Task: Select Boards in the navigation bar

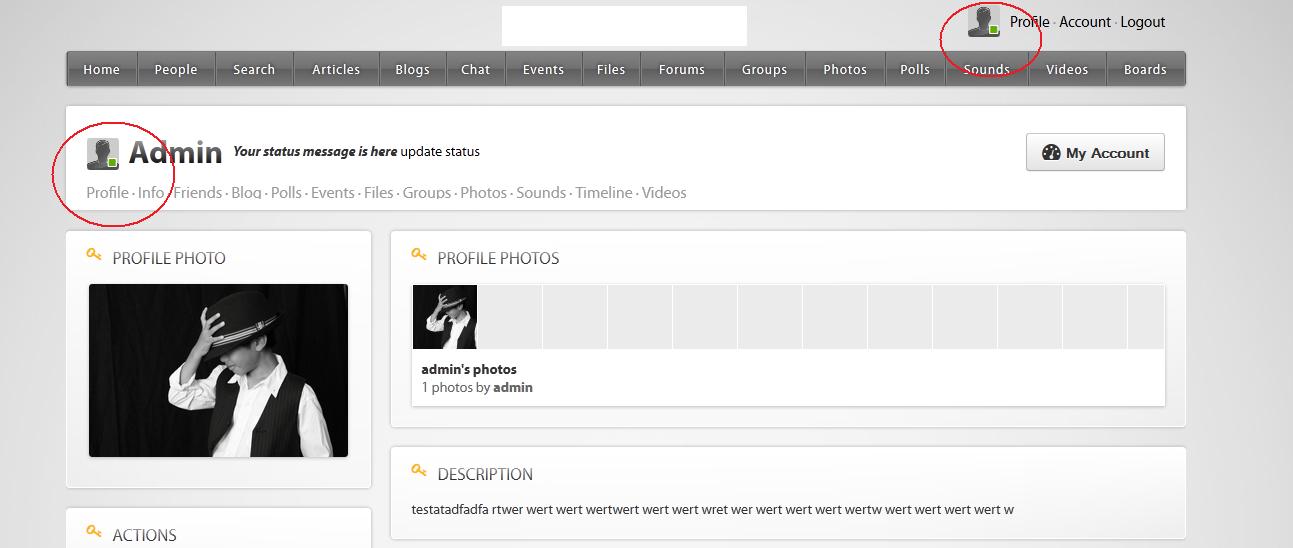Action: click(x=1145, y=70)
